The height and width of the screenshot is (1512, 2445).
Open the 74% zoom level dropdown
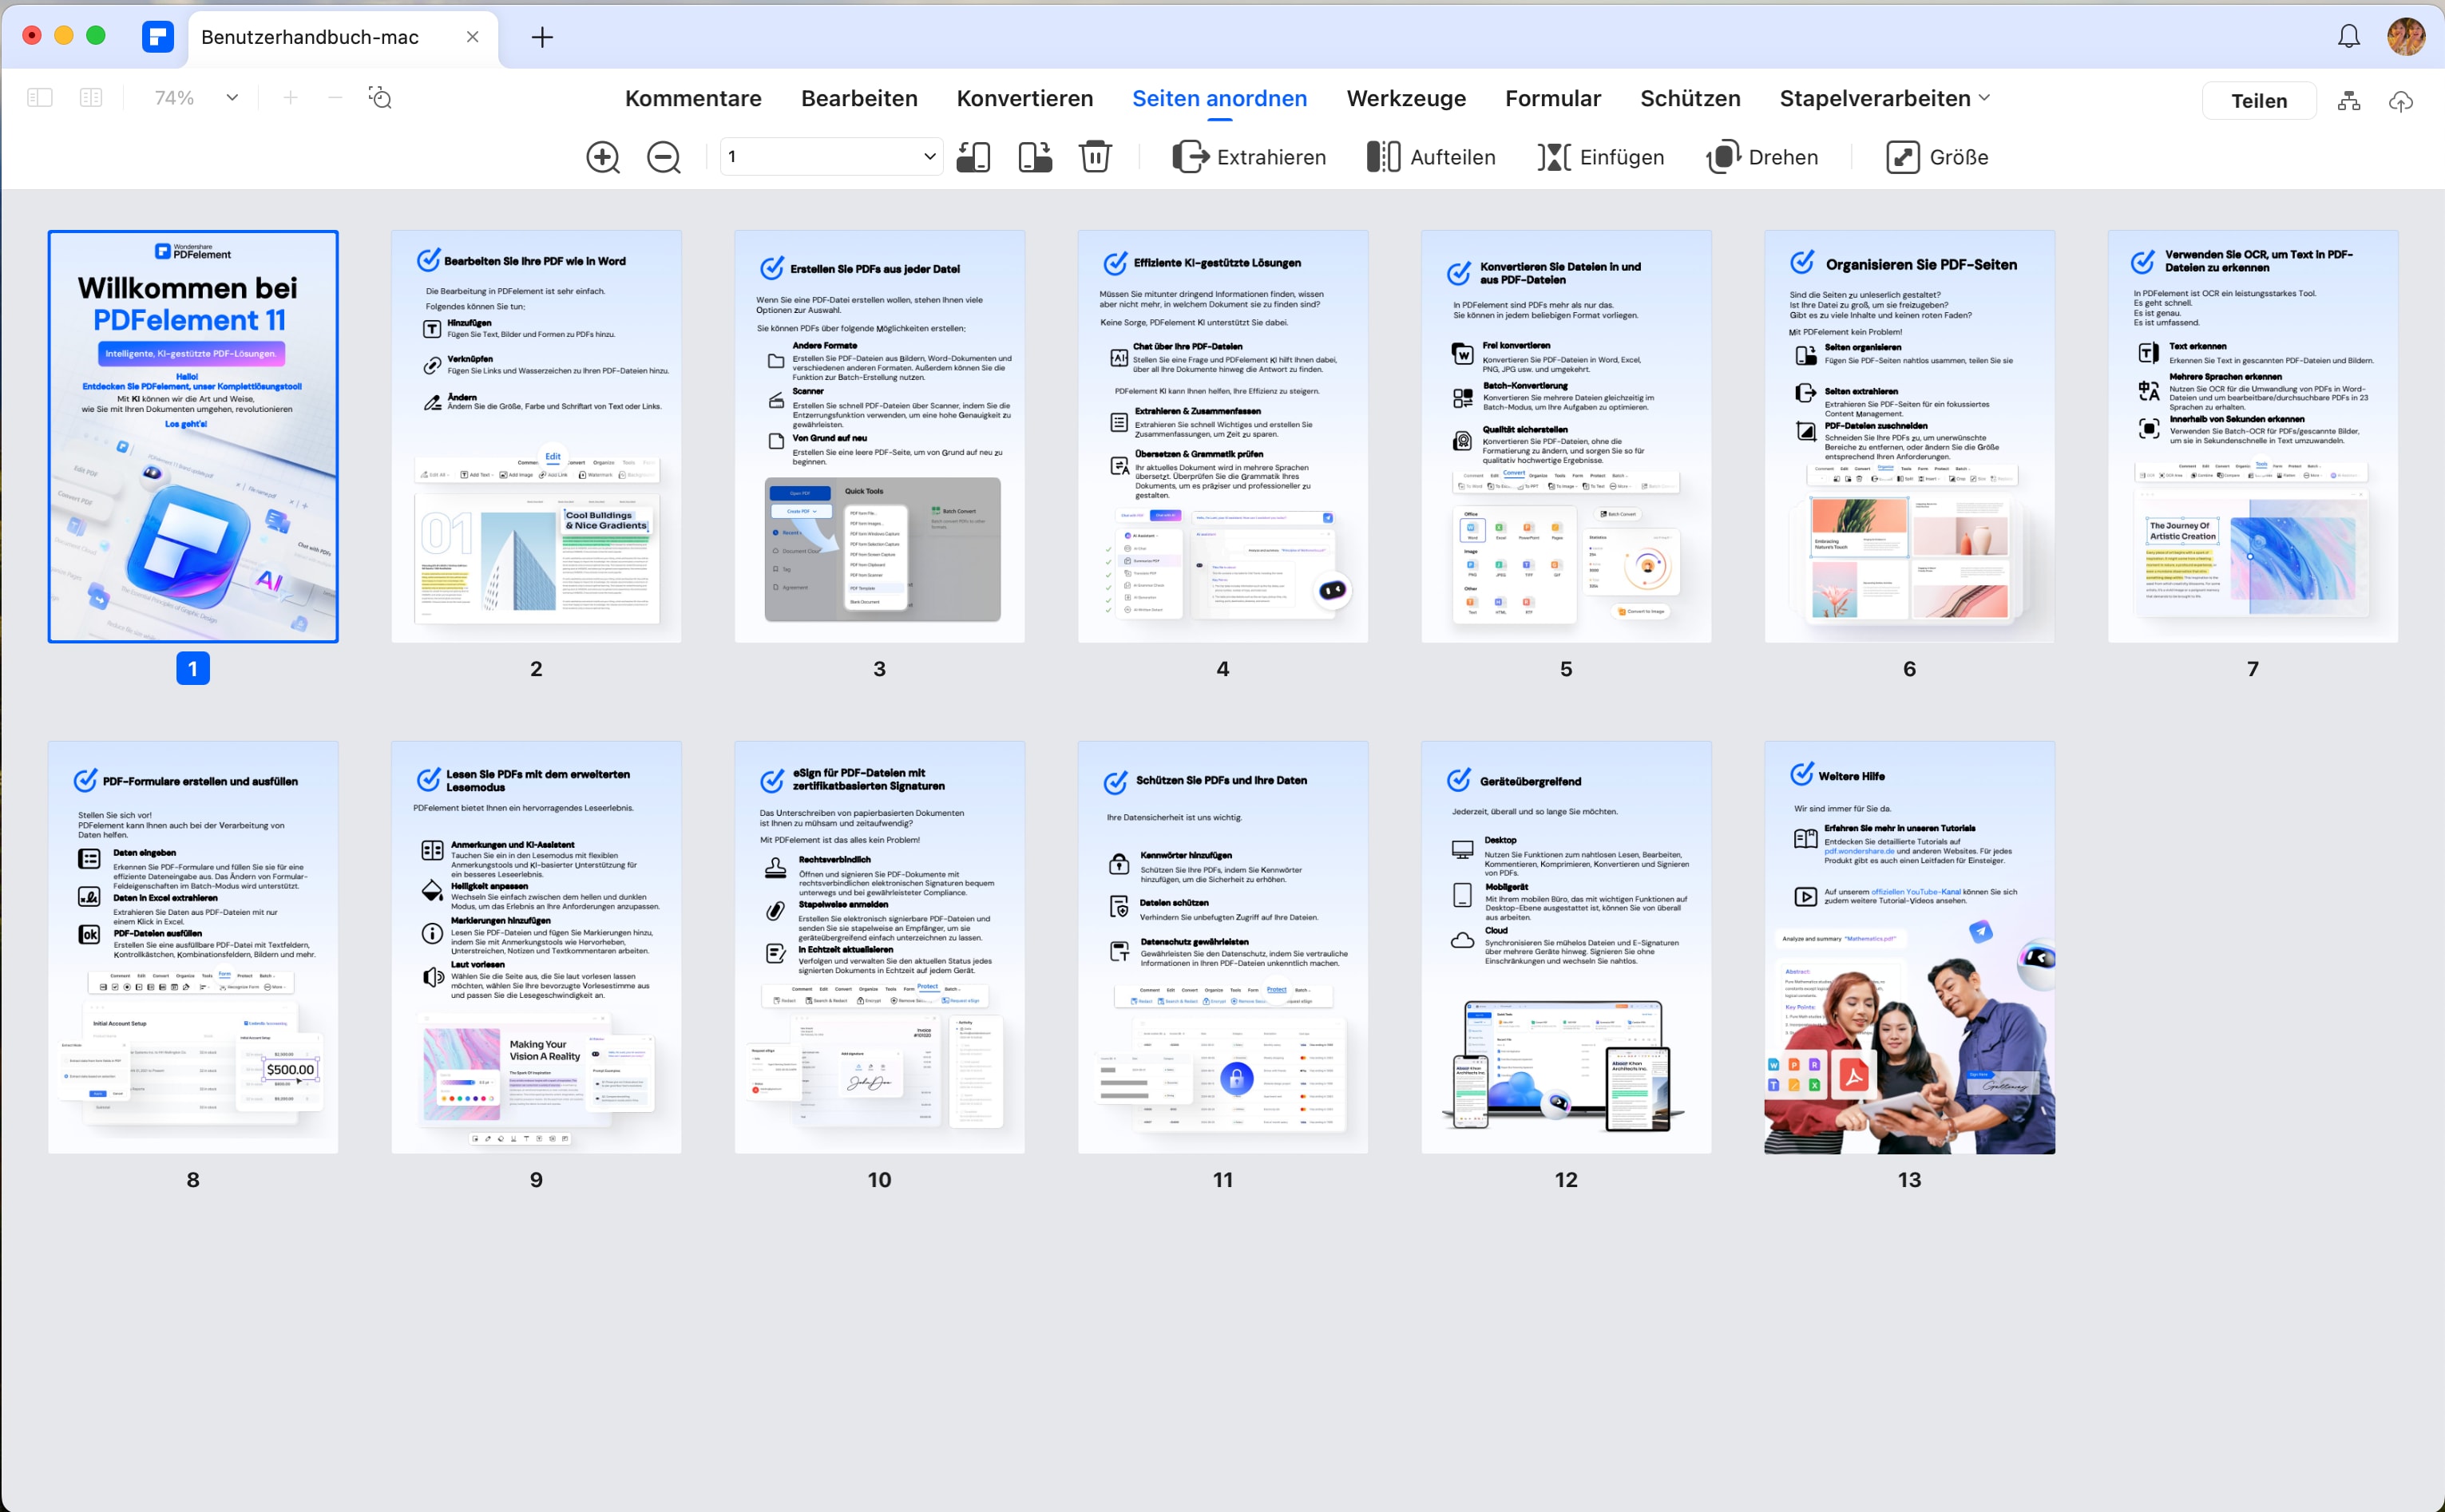pos(232,97)
